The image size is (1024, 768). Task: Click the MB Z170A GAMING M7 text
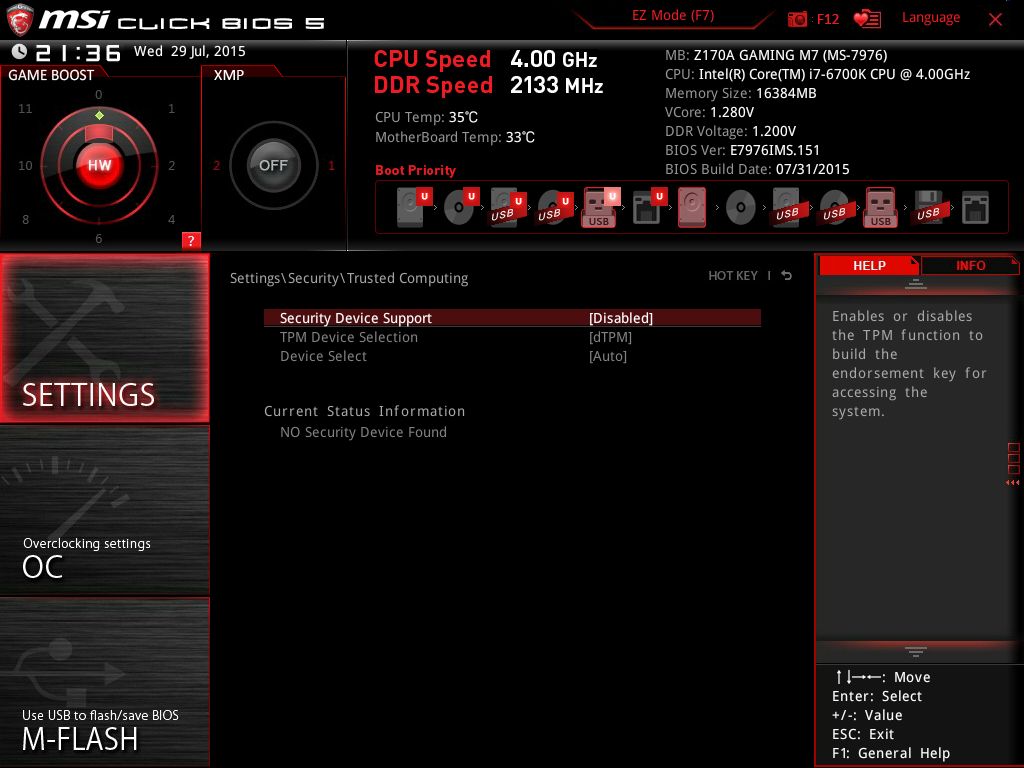[x=776, y=55]
